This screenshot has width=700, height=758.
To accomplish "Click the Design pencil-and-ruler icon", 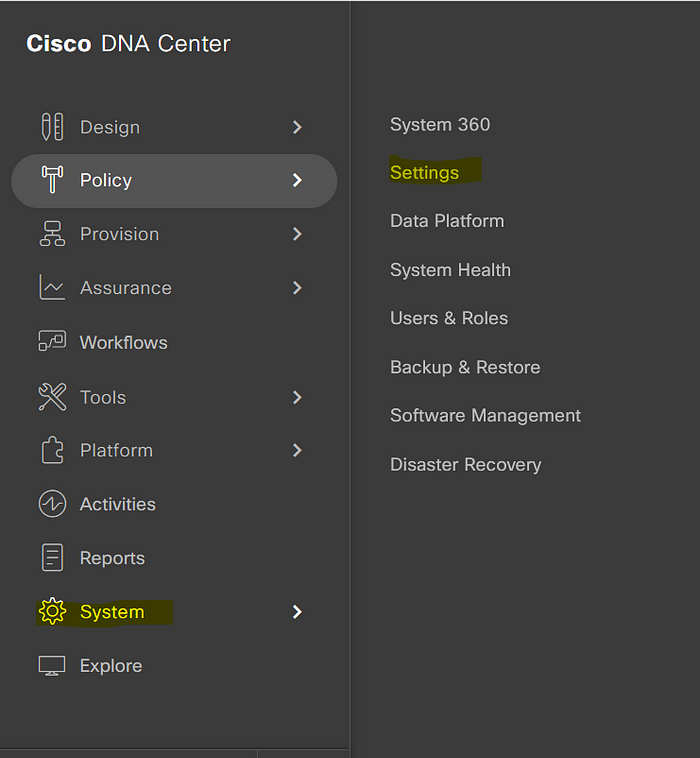I will (52, 127).
